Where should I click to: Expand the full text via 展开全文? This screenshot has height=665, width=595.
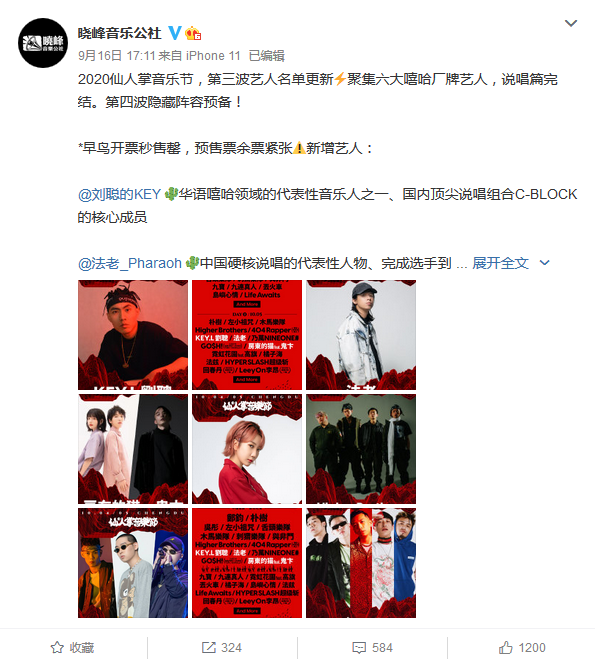(500, 263)
